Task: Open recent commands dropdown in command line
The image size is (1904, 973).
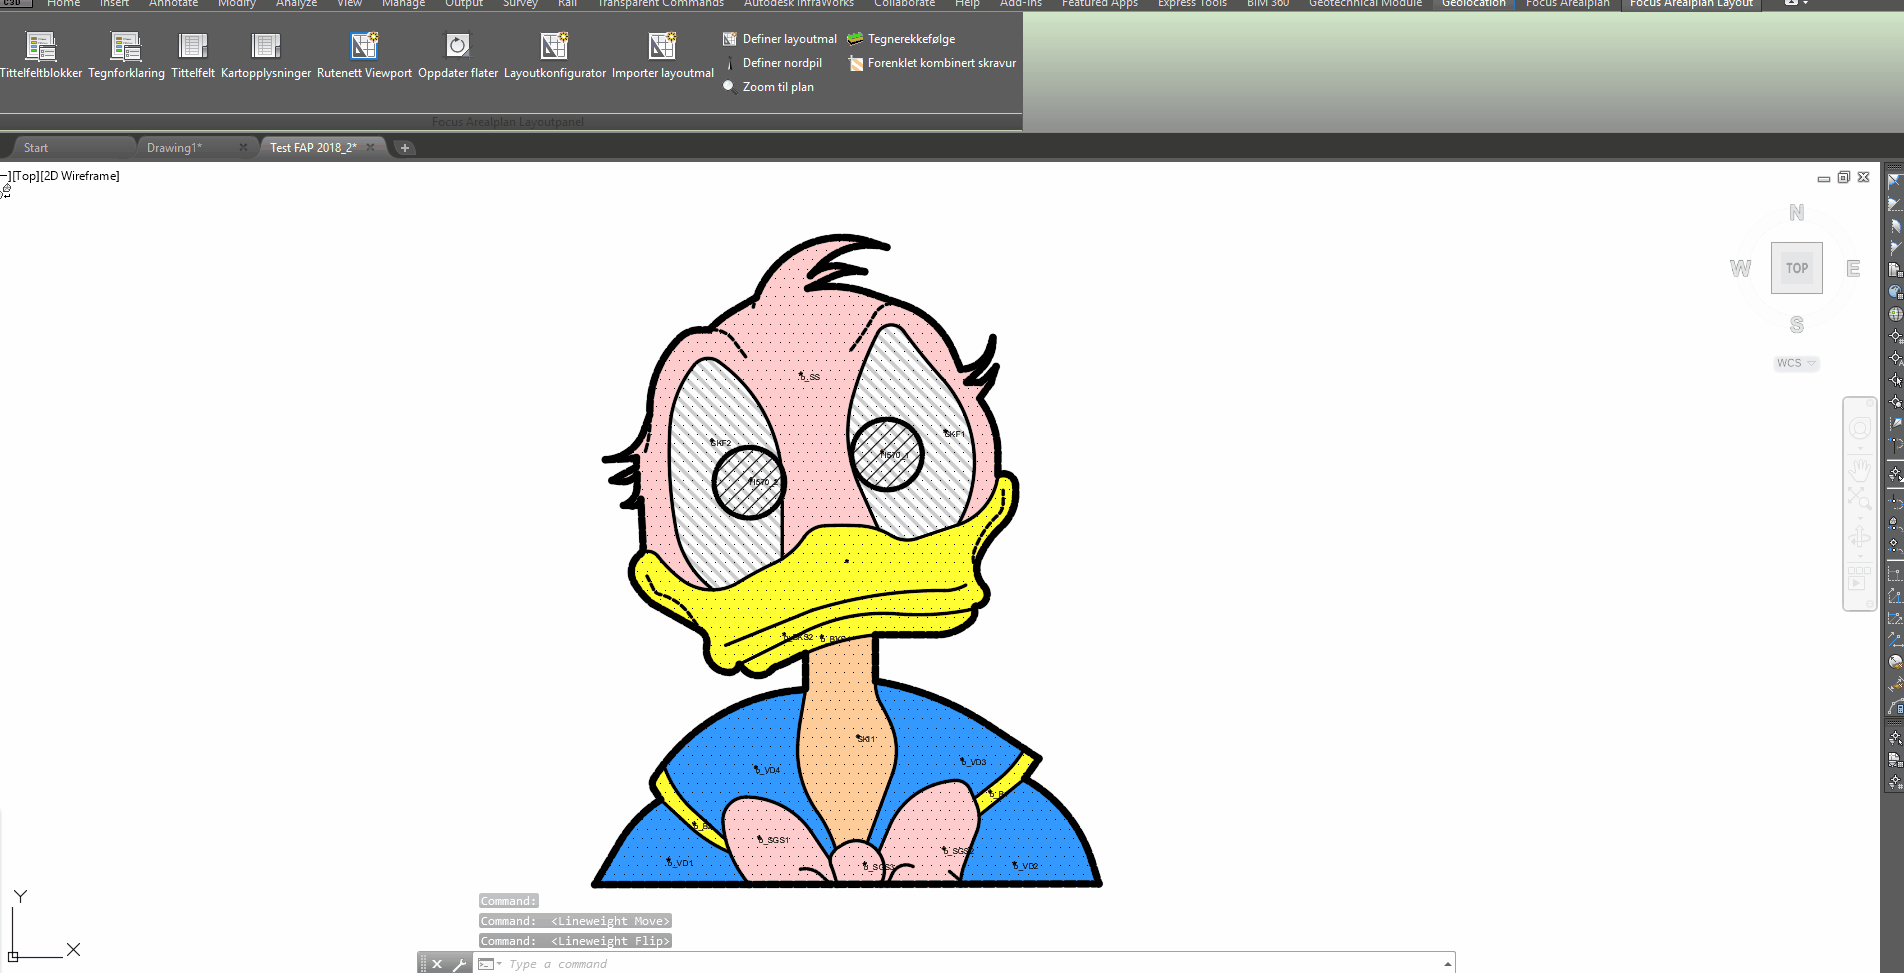Action: click(x=490, y=964)
